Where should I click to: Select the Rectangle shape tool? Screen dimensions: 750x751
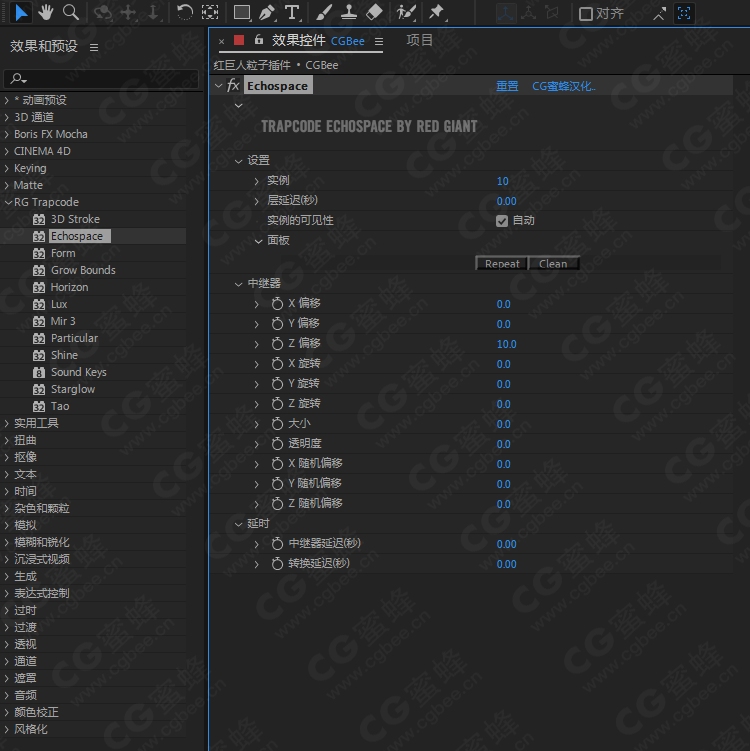[242, 12]
